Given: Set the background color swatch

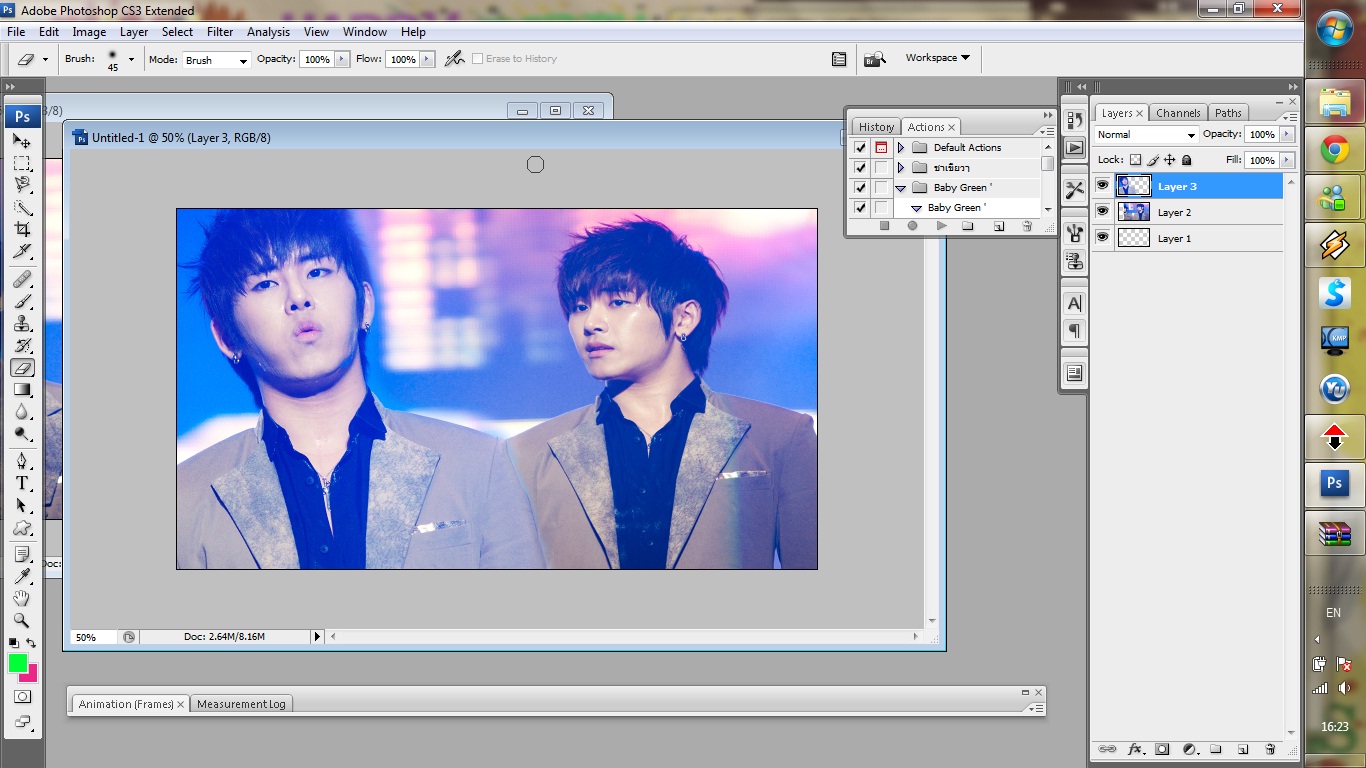Looking at the screenshot, I should (x=31, y=674).
